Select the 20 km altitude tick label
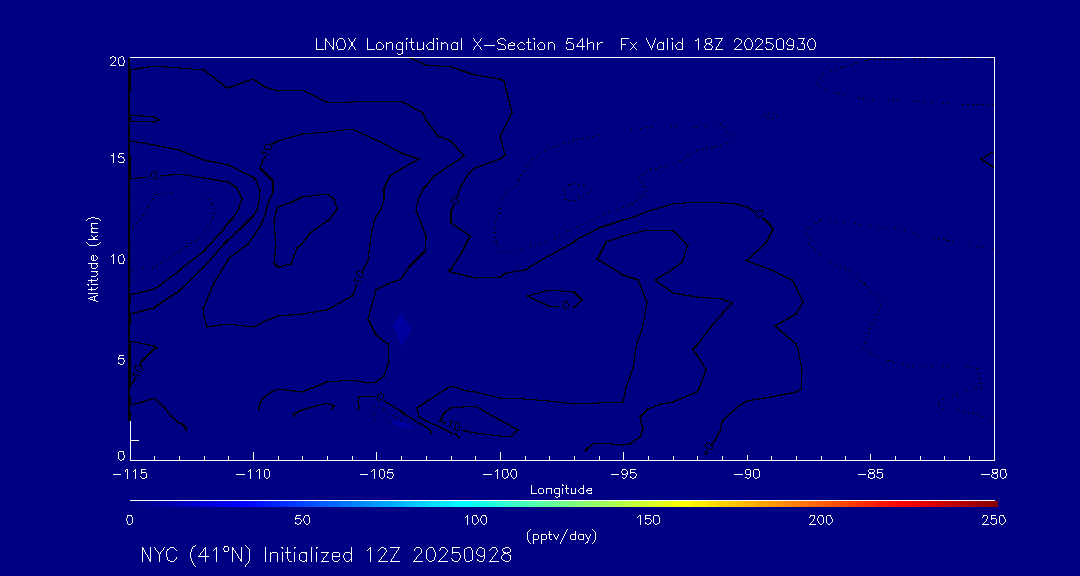The height and width of the screenshot is (576, 1080). point(117,62)
